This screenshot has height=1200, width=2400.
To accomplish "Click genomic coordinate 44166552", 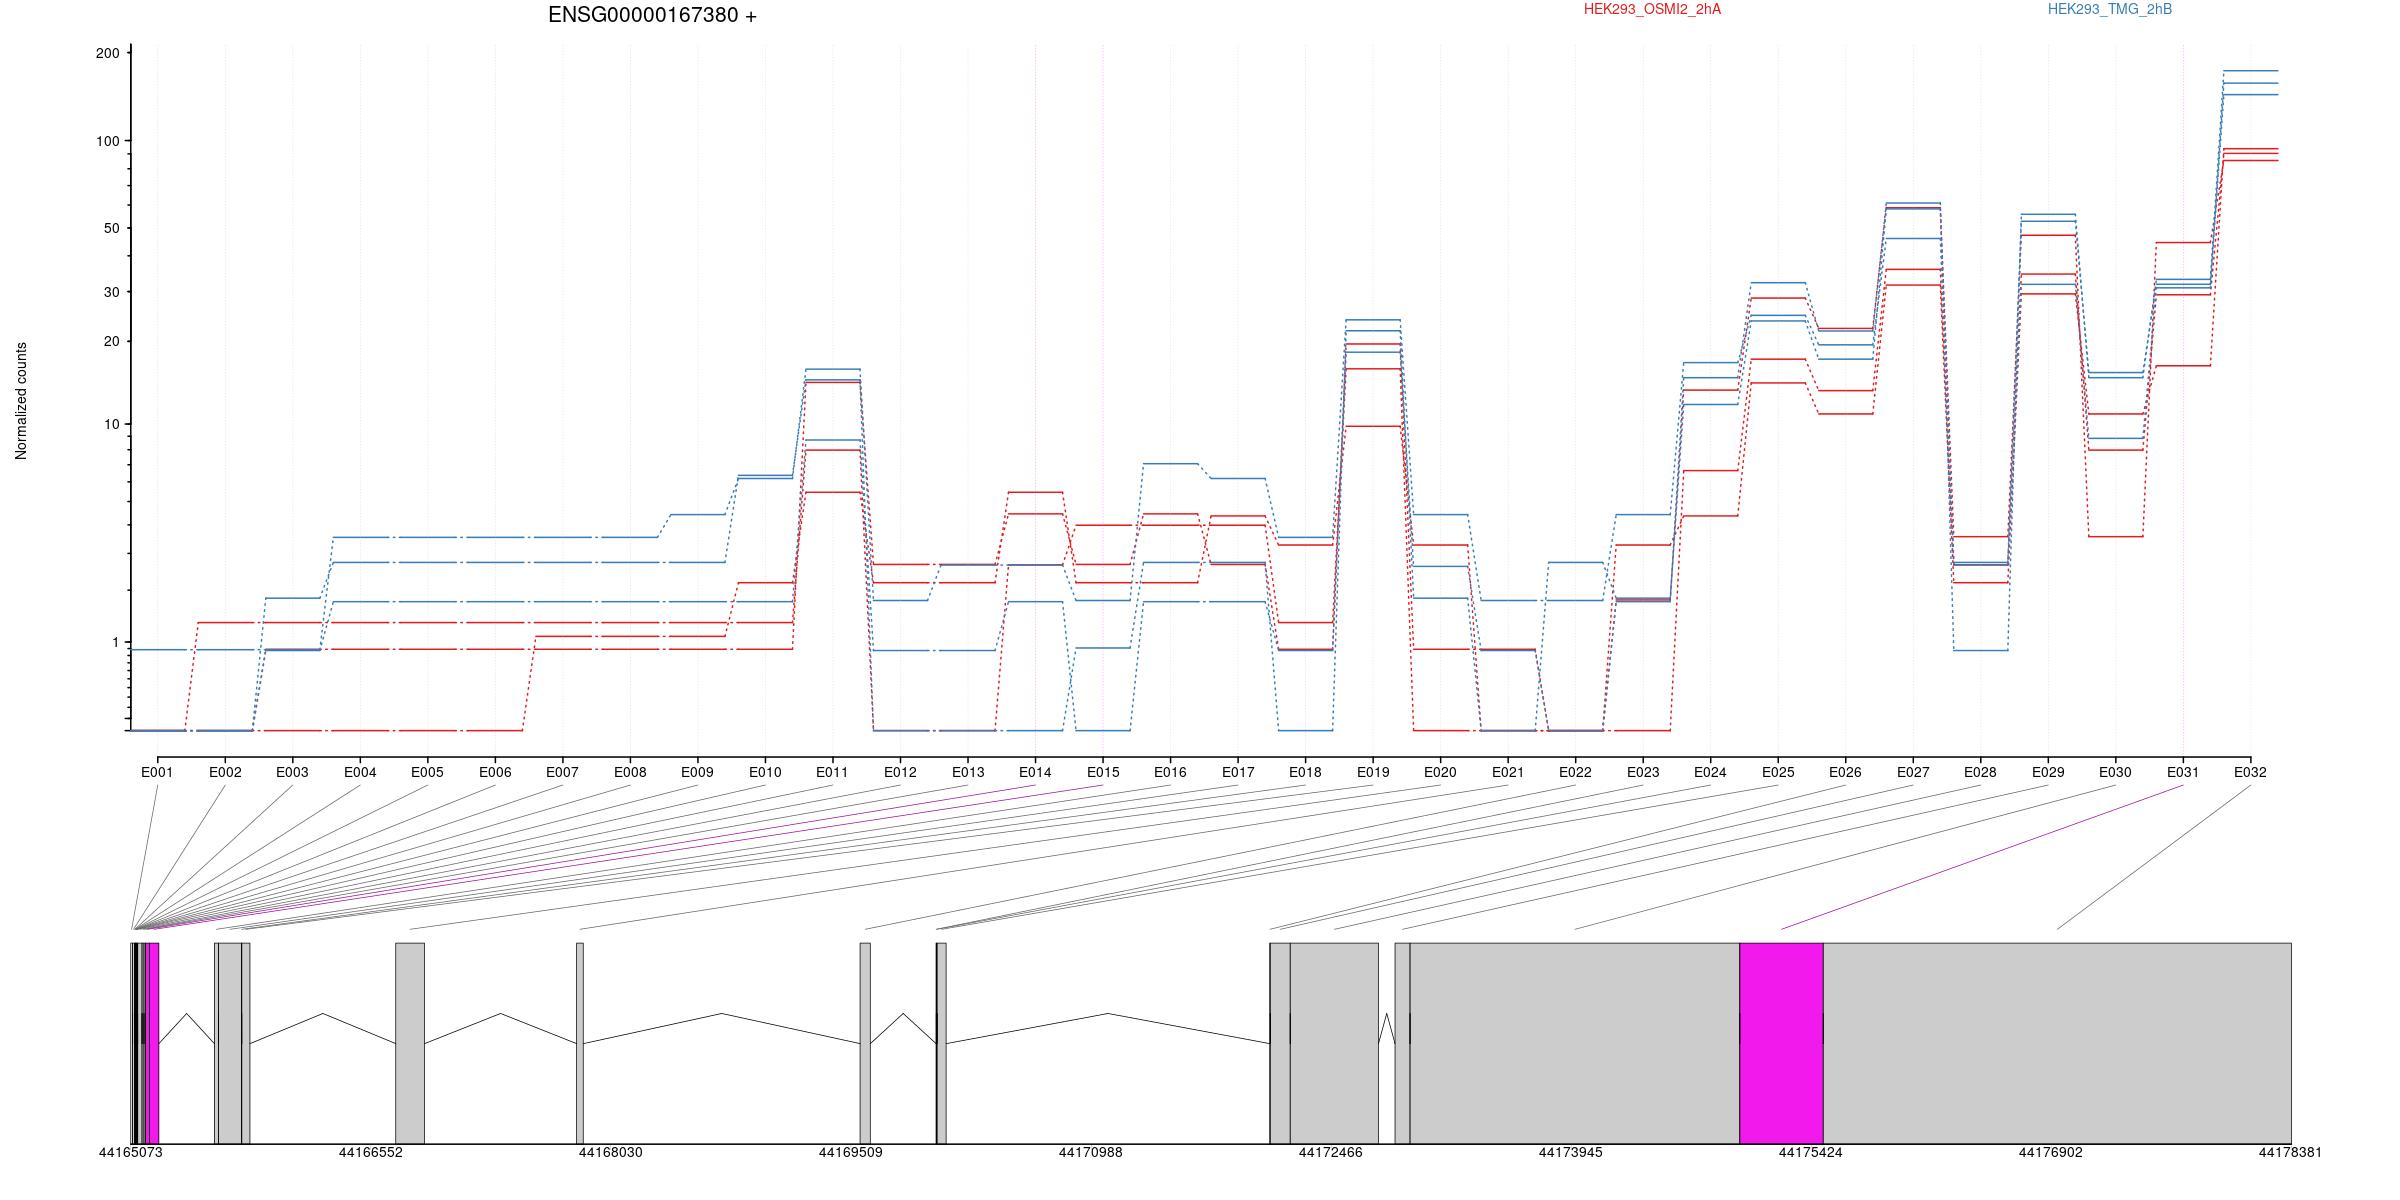I will (371, 1152).
